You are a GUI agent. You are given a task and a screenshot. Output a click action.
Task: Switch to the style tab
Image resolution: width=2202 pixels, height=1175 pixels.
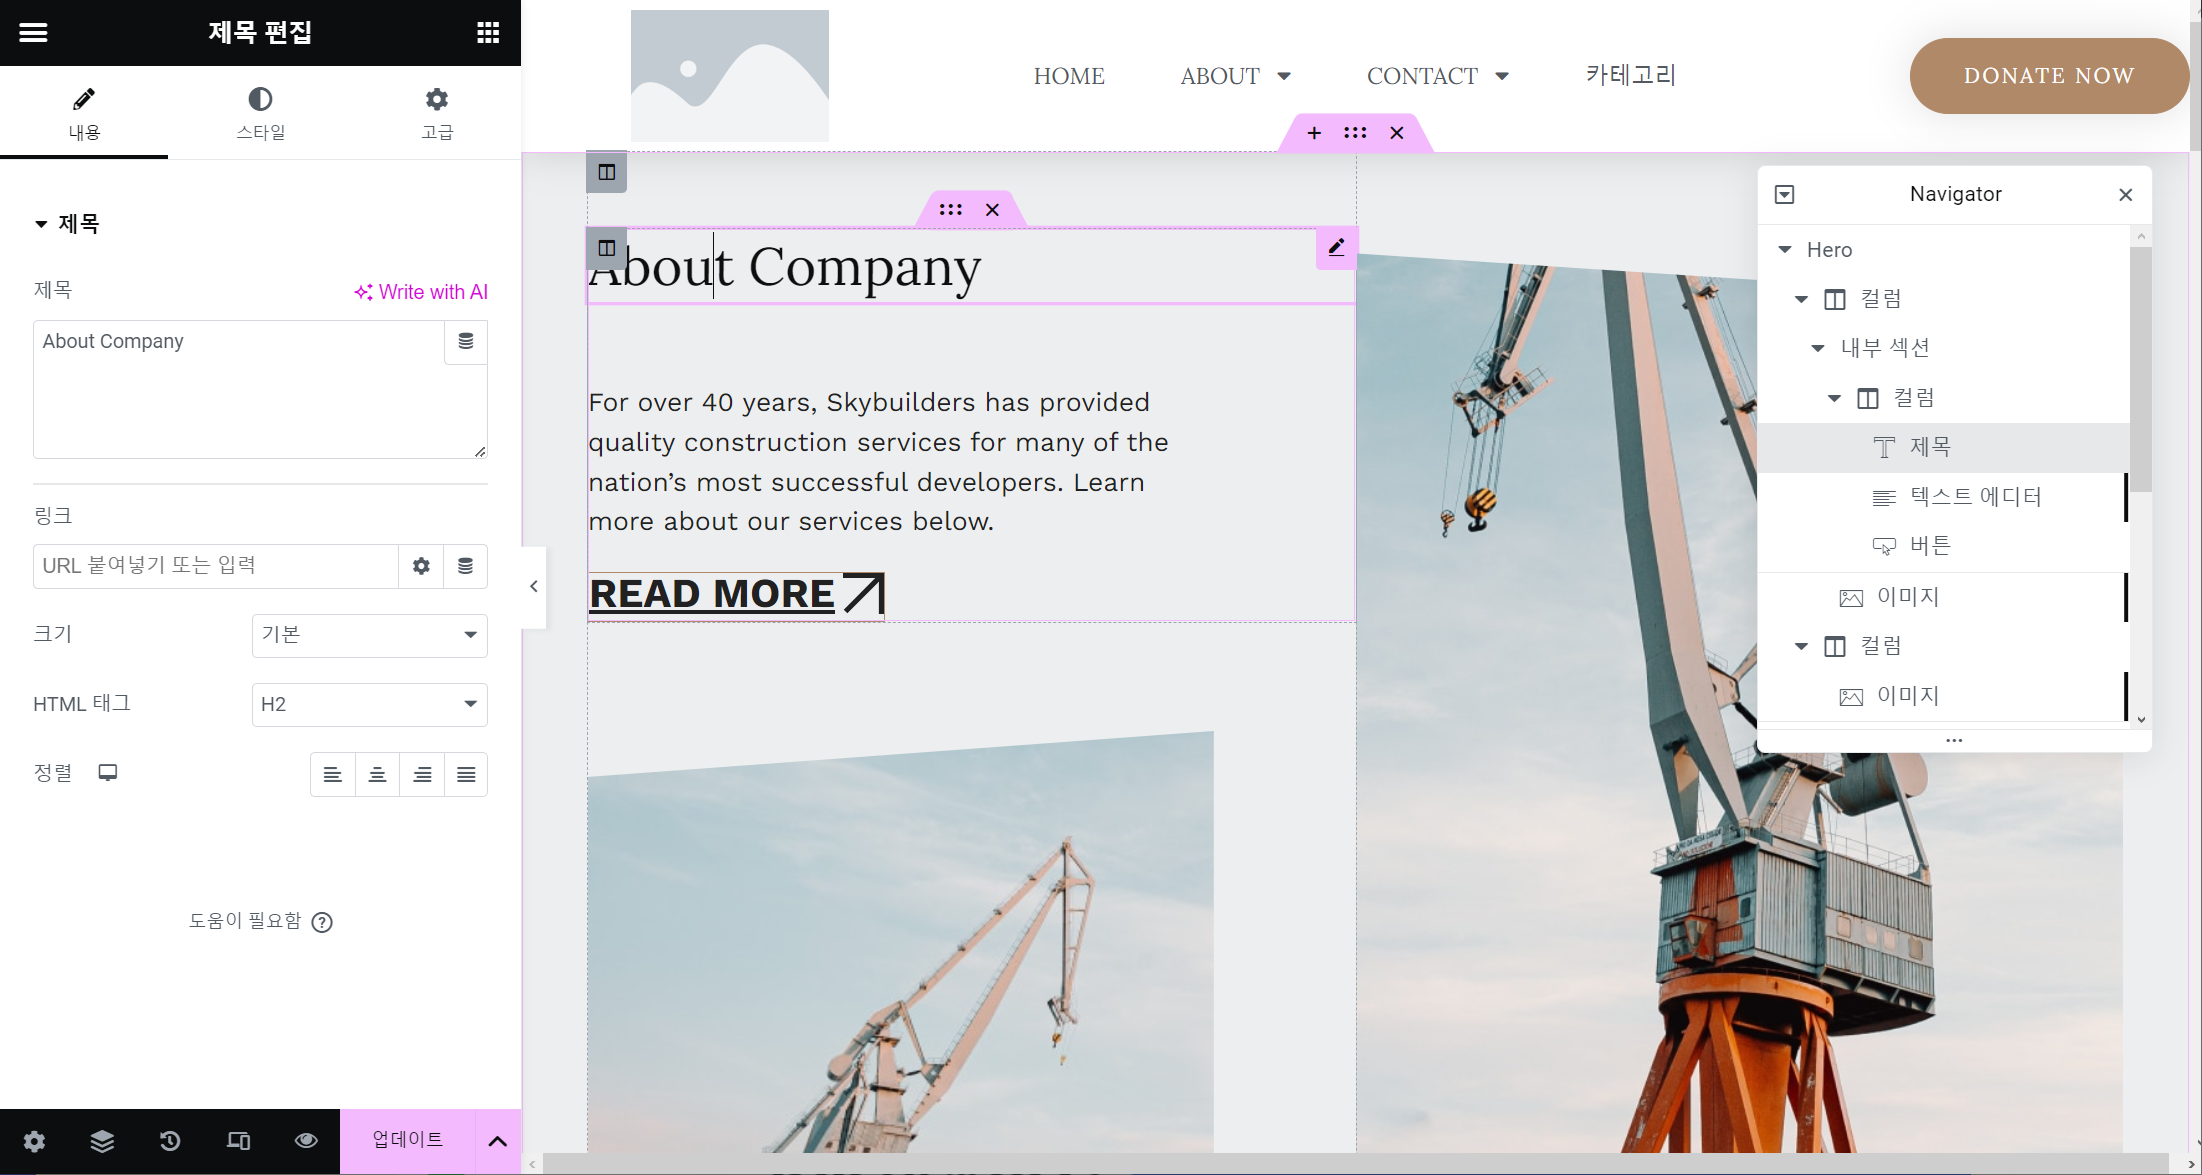point(260,113)
